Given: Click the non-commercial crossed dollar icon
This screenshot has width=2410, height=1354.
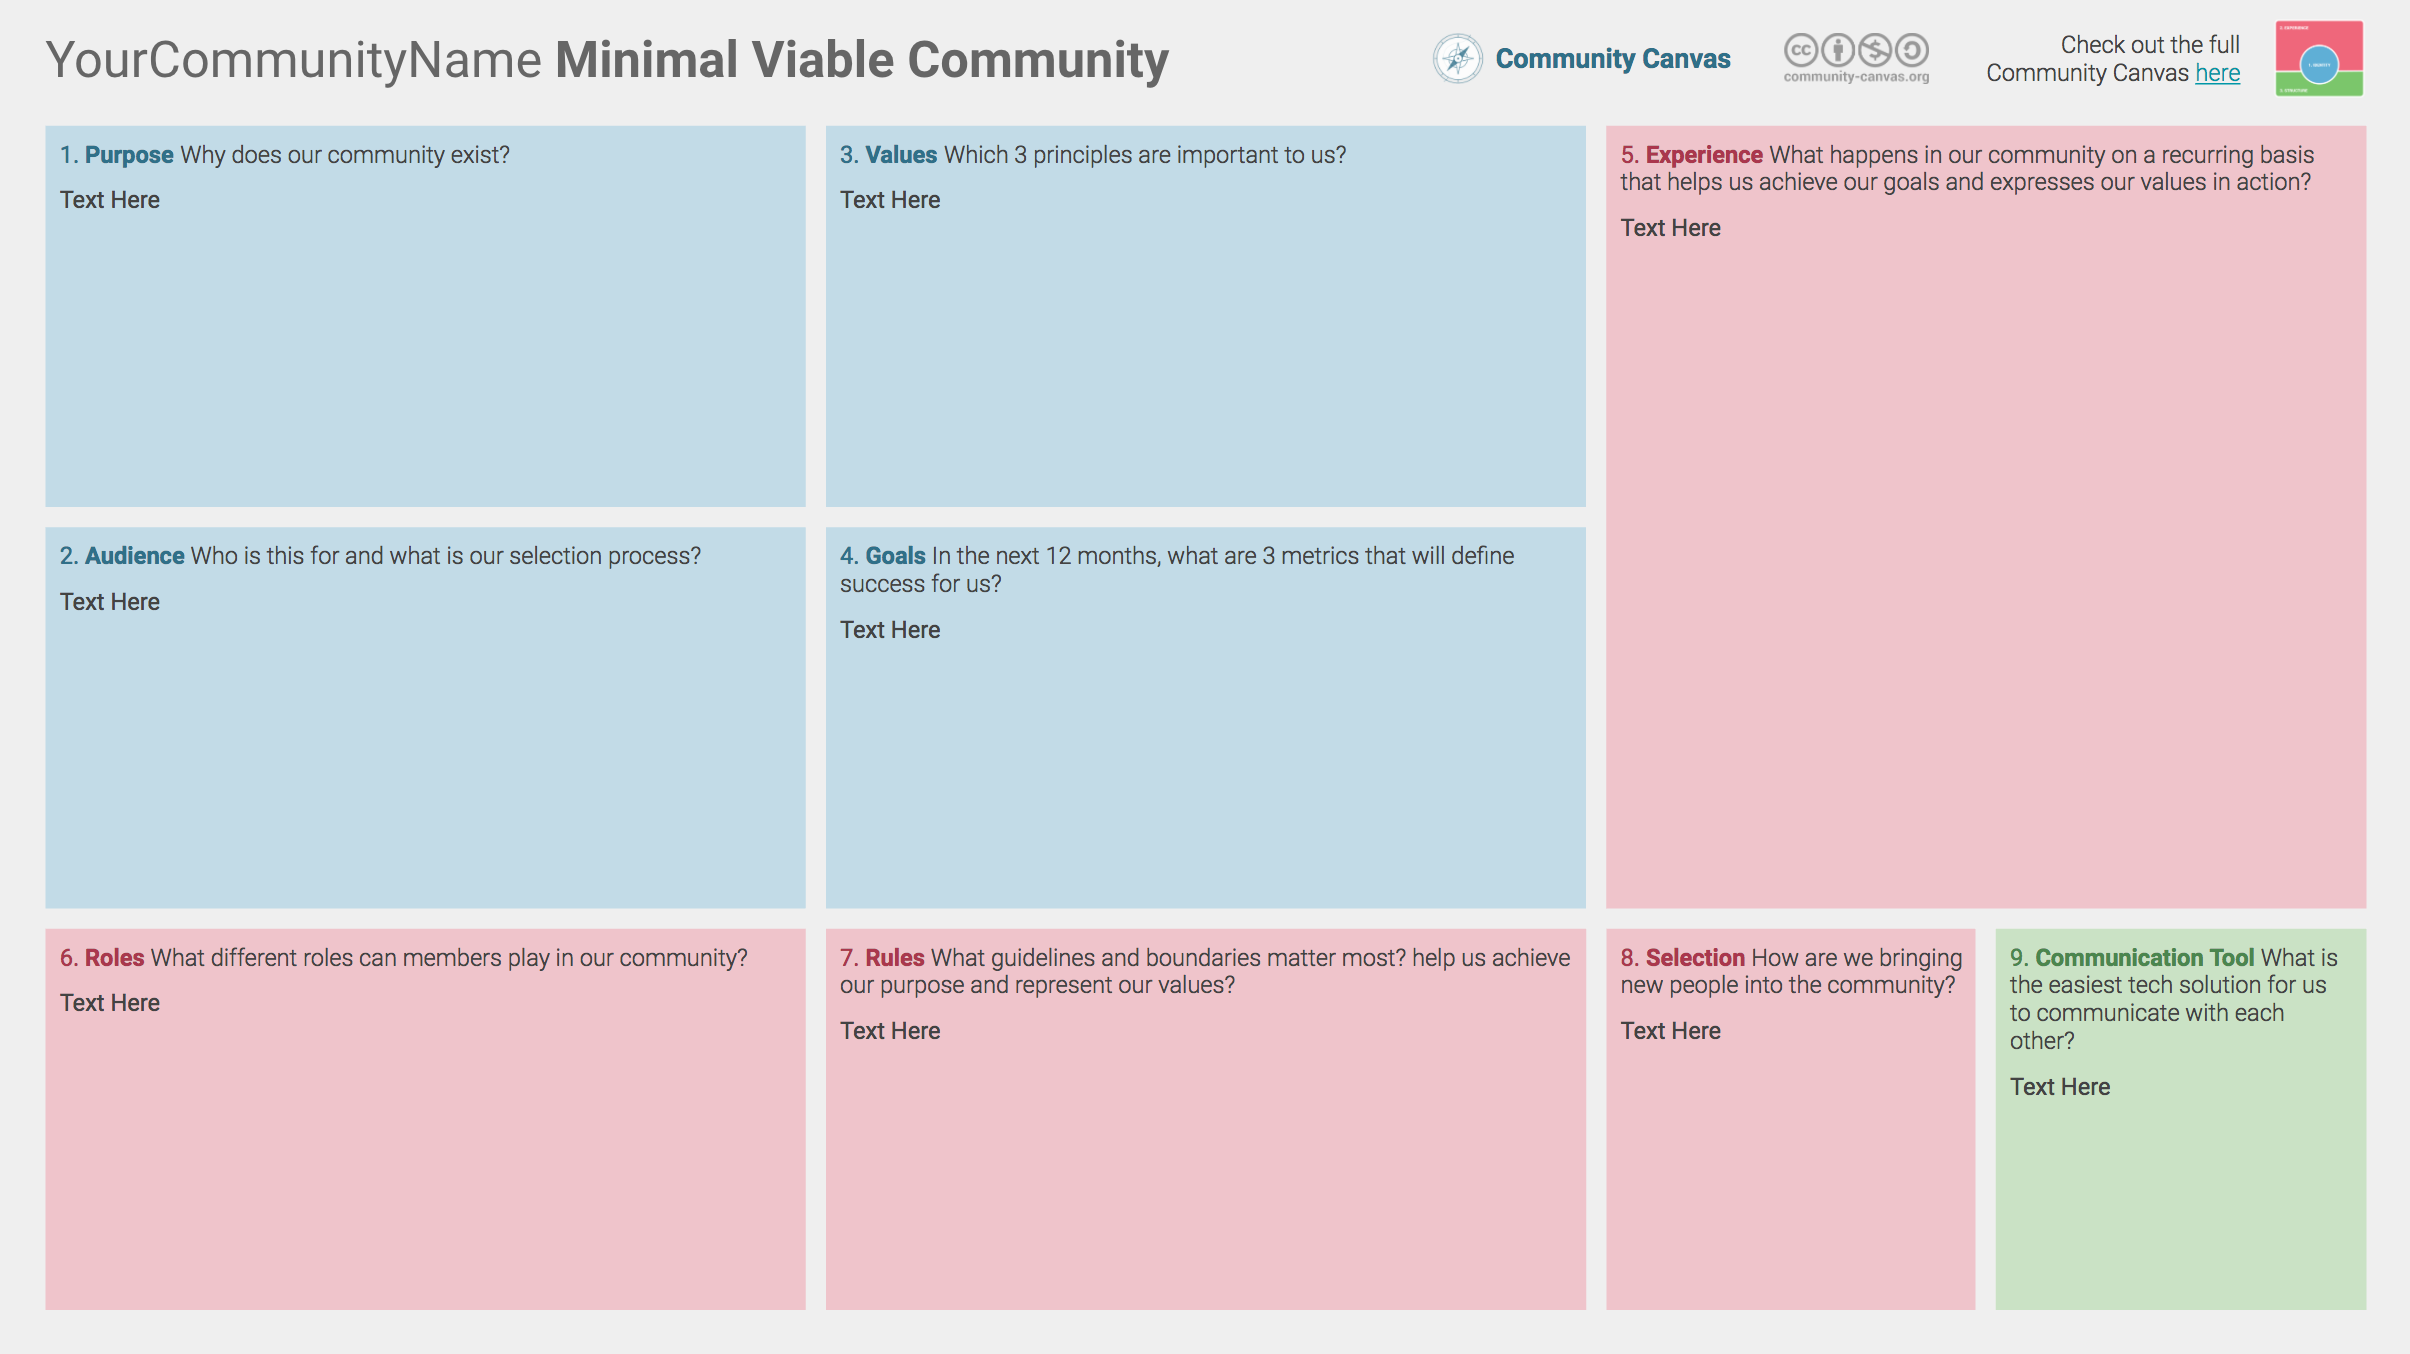Looking at the screenshot, I should 1875,50.
